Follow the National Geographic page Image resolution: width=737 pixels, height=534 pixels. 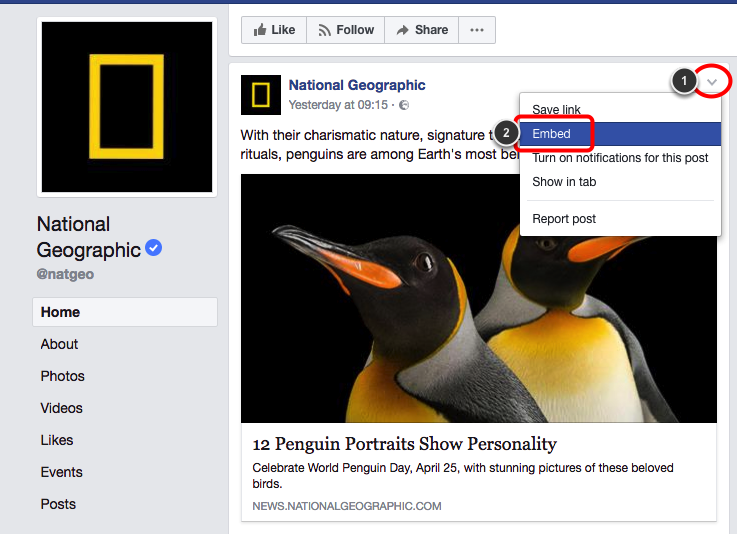click(345, 30)
